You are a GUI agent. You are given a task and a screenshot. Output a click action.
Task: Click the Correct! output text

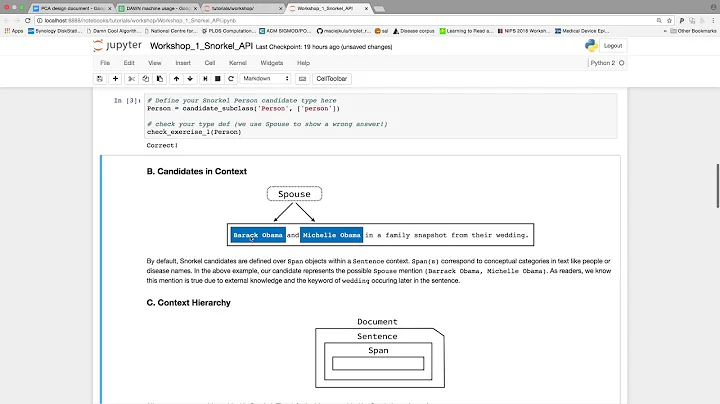(162, 146)
